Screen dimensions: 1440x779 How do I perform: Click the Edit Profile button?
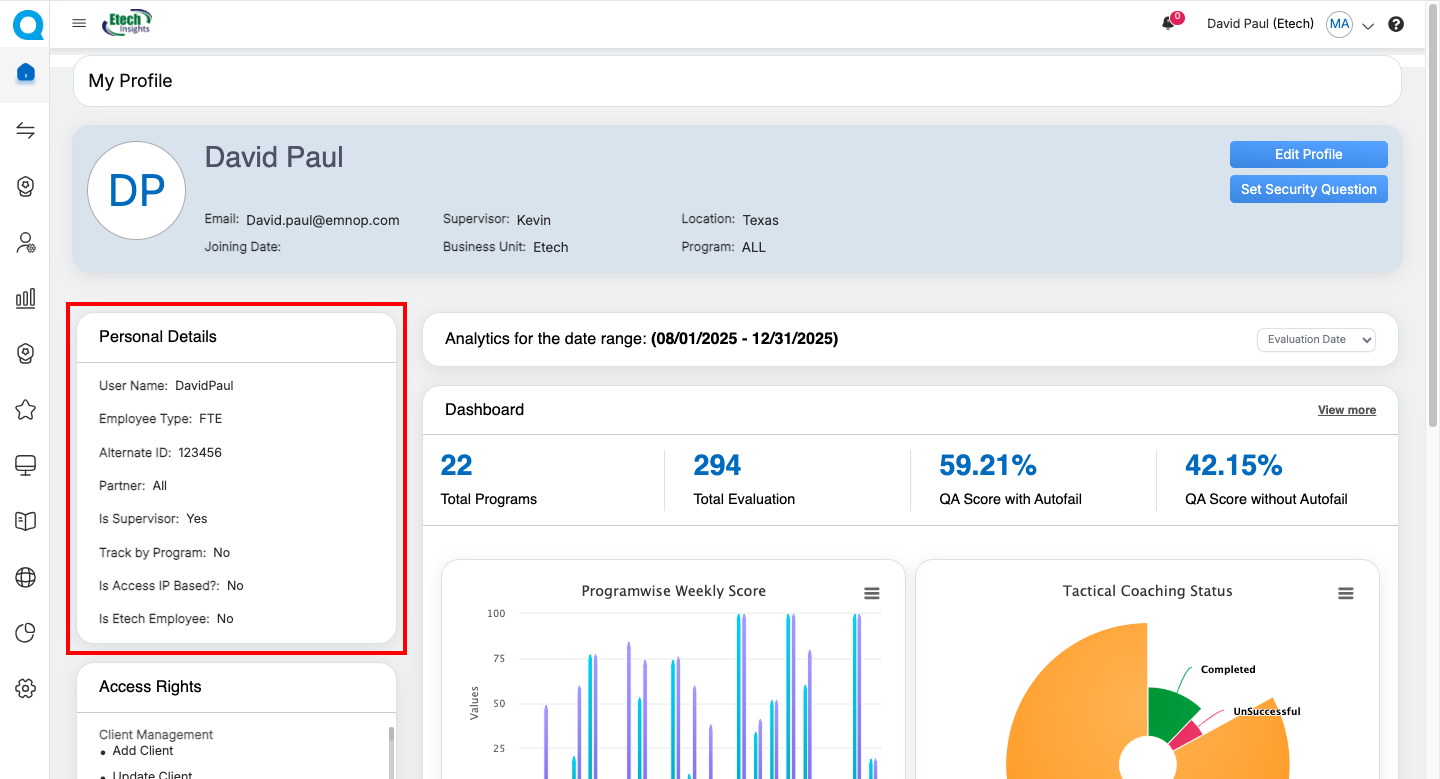point(1308,154)
